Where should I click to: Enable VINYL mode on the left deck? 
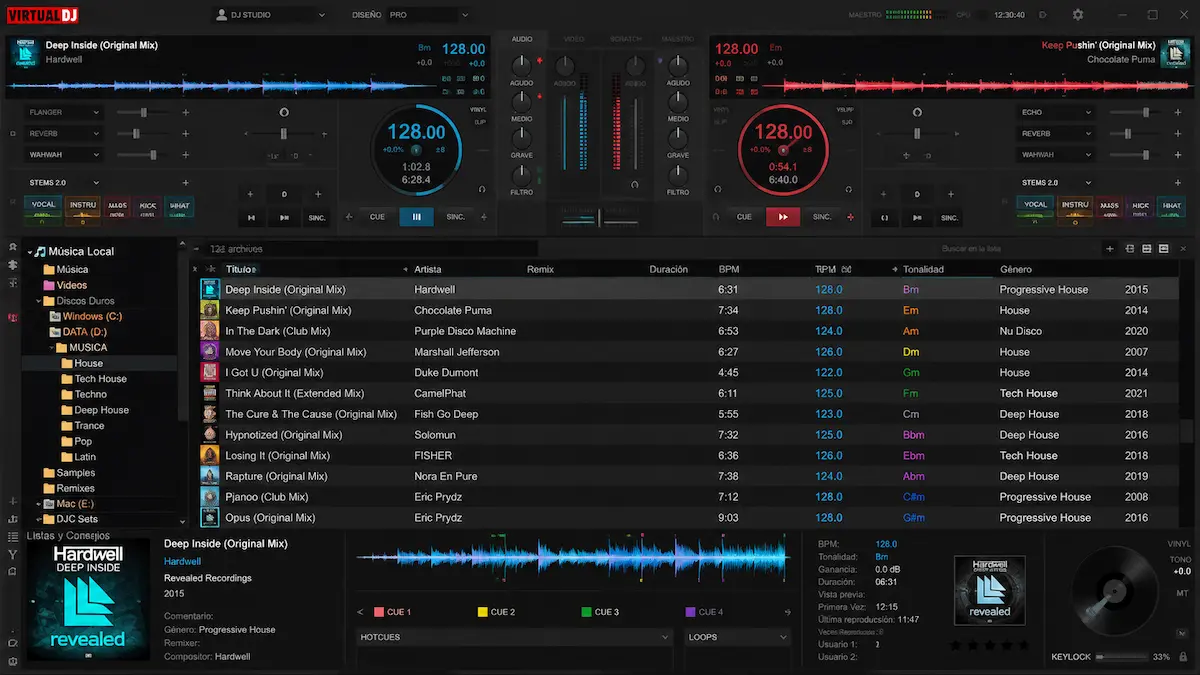pos(477,109)
